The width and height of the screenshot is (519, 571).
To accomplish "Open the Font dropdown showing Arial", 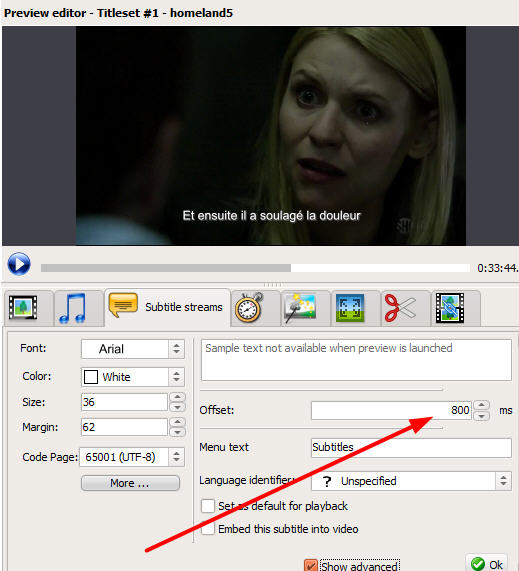I will click(x=133, y=349).
